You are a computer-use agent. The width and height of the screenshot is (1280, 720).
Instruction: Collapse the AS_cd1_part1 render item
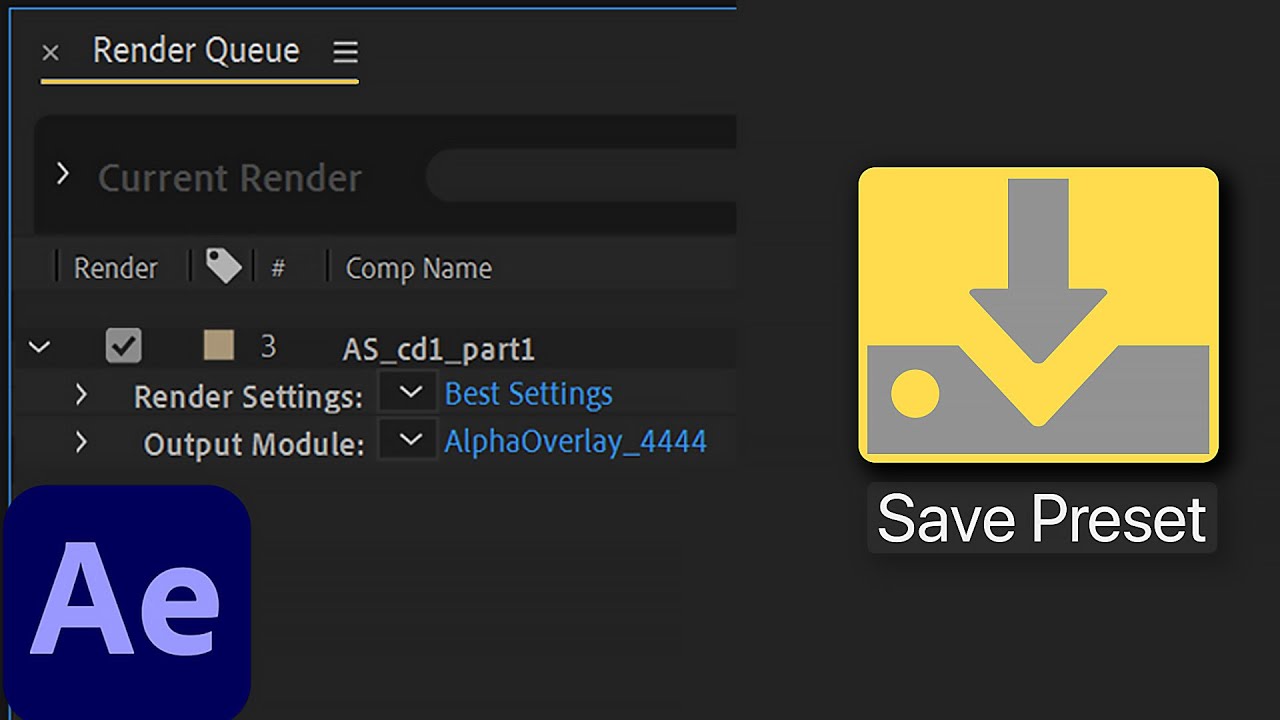click(39, 348)
